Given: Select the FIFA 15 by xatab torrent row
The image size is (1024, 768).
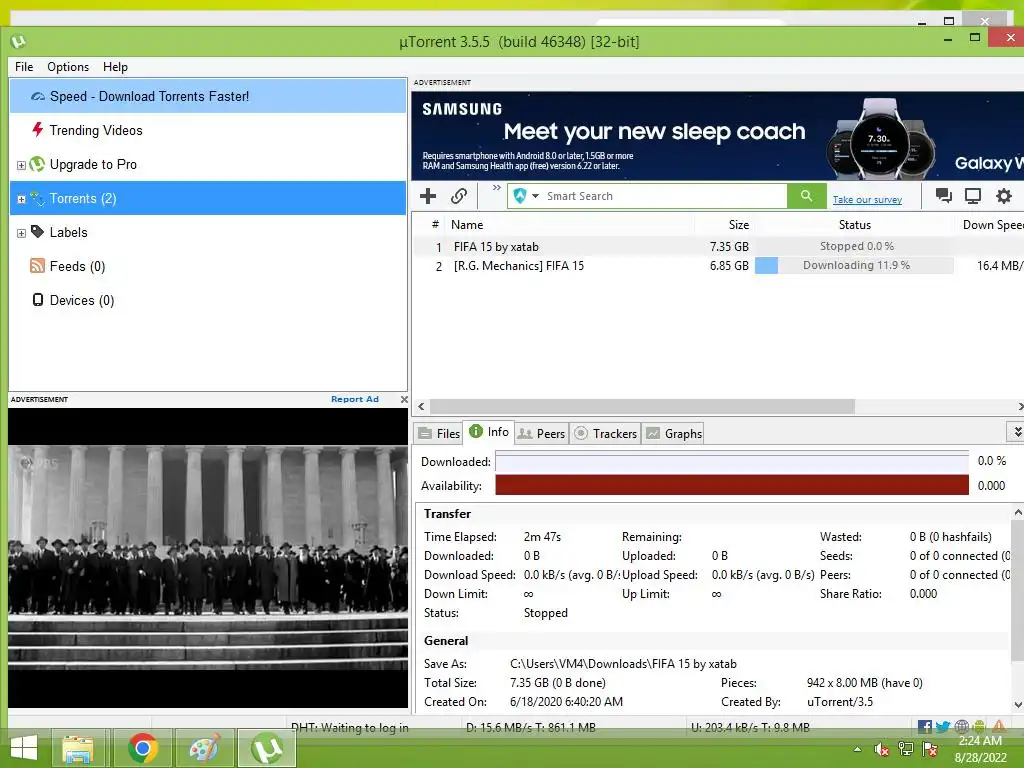Looking at the screenshot, I should coord(718,247).
